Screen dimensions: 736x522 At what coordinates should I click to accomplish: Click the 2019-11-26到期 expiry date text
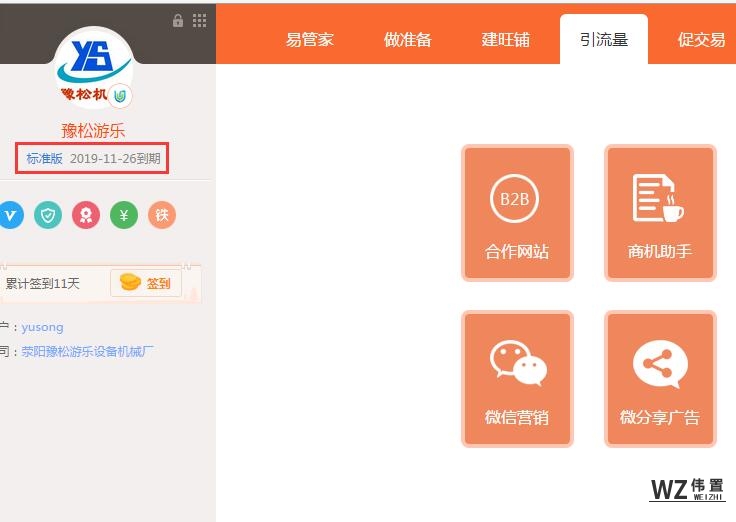pos(115,159)
